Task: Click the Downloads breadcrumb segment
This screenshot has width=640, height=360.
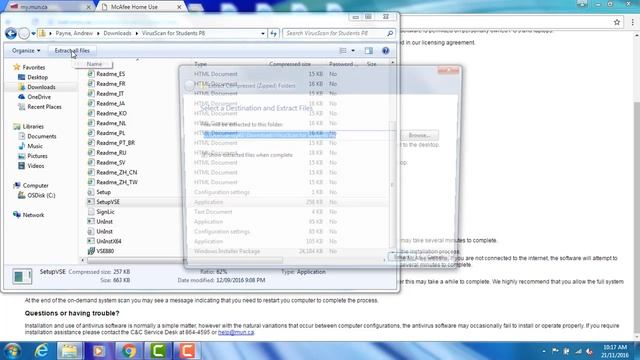Action: (117, 33)
